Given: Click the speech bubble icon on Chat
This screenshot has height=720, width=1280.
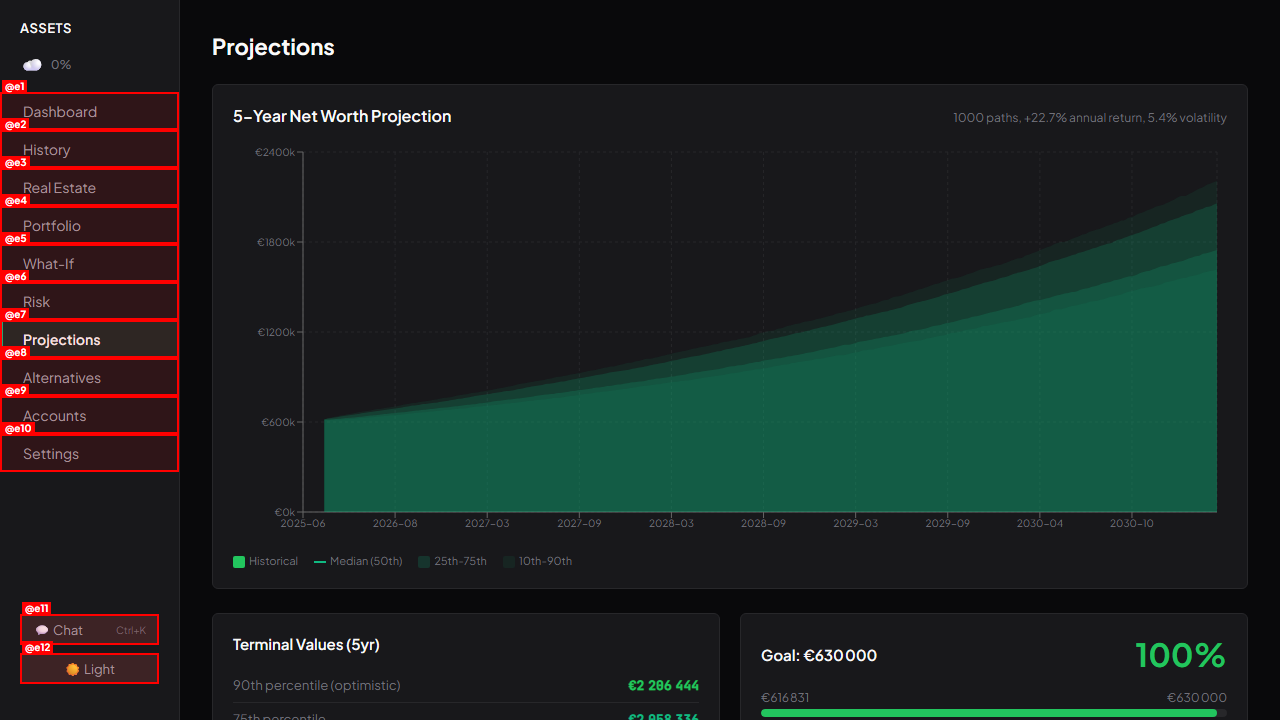Looking at the screenshot, I should pyautogui.click(x=42, y=630).
